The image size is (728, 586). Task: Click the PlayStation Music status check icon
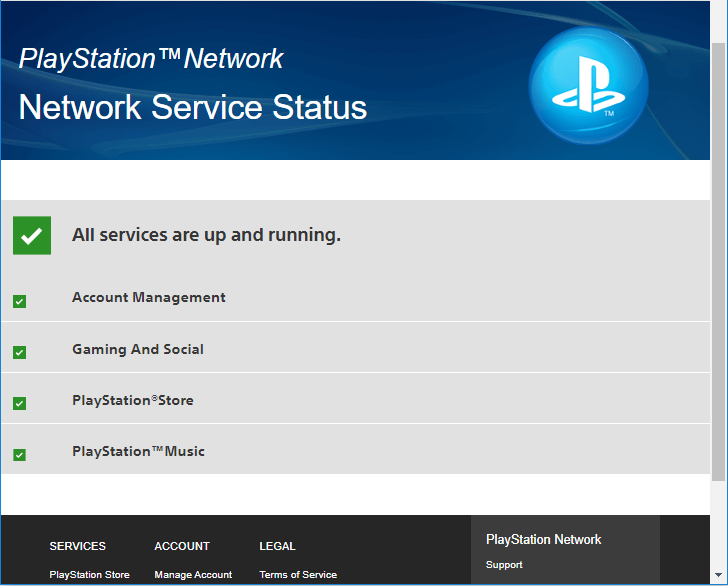(x=20, y=455)
